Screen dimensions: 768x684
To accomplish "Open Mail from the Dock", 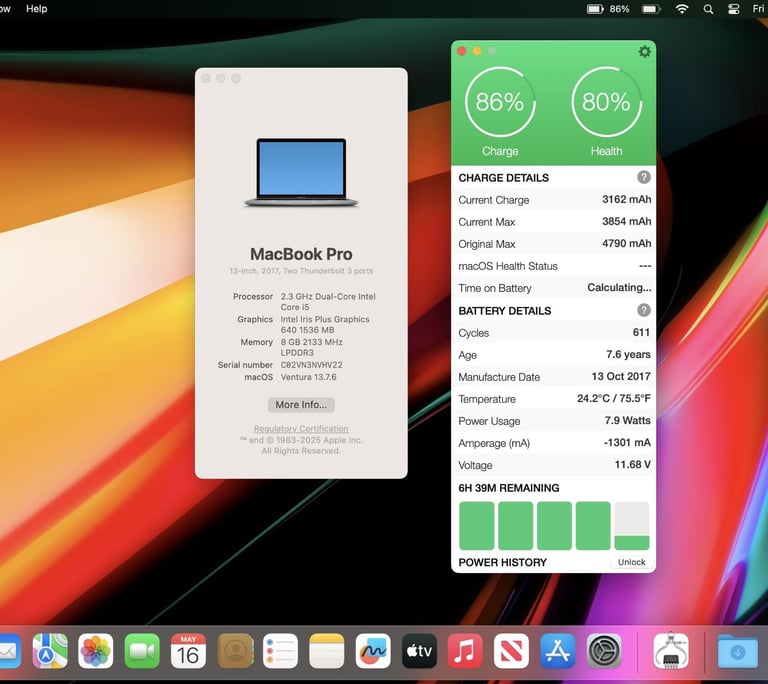I will tap(8, 651).
